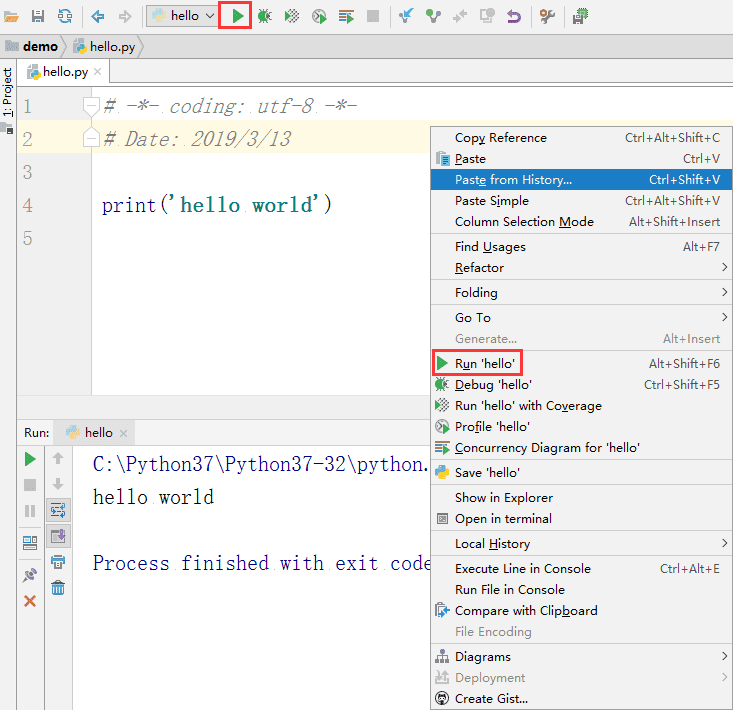
Task: Toggle soft-wrap in Run console
Action: tap(58, 510)
